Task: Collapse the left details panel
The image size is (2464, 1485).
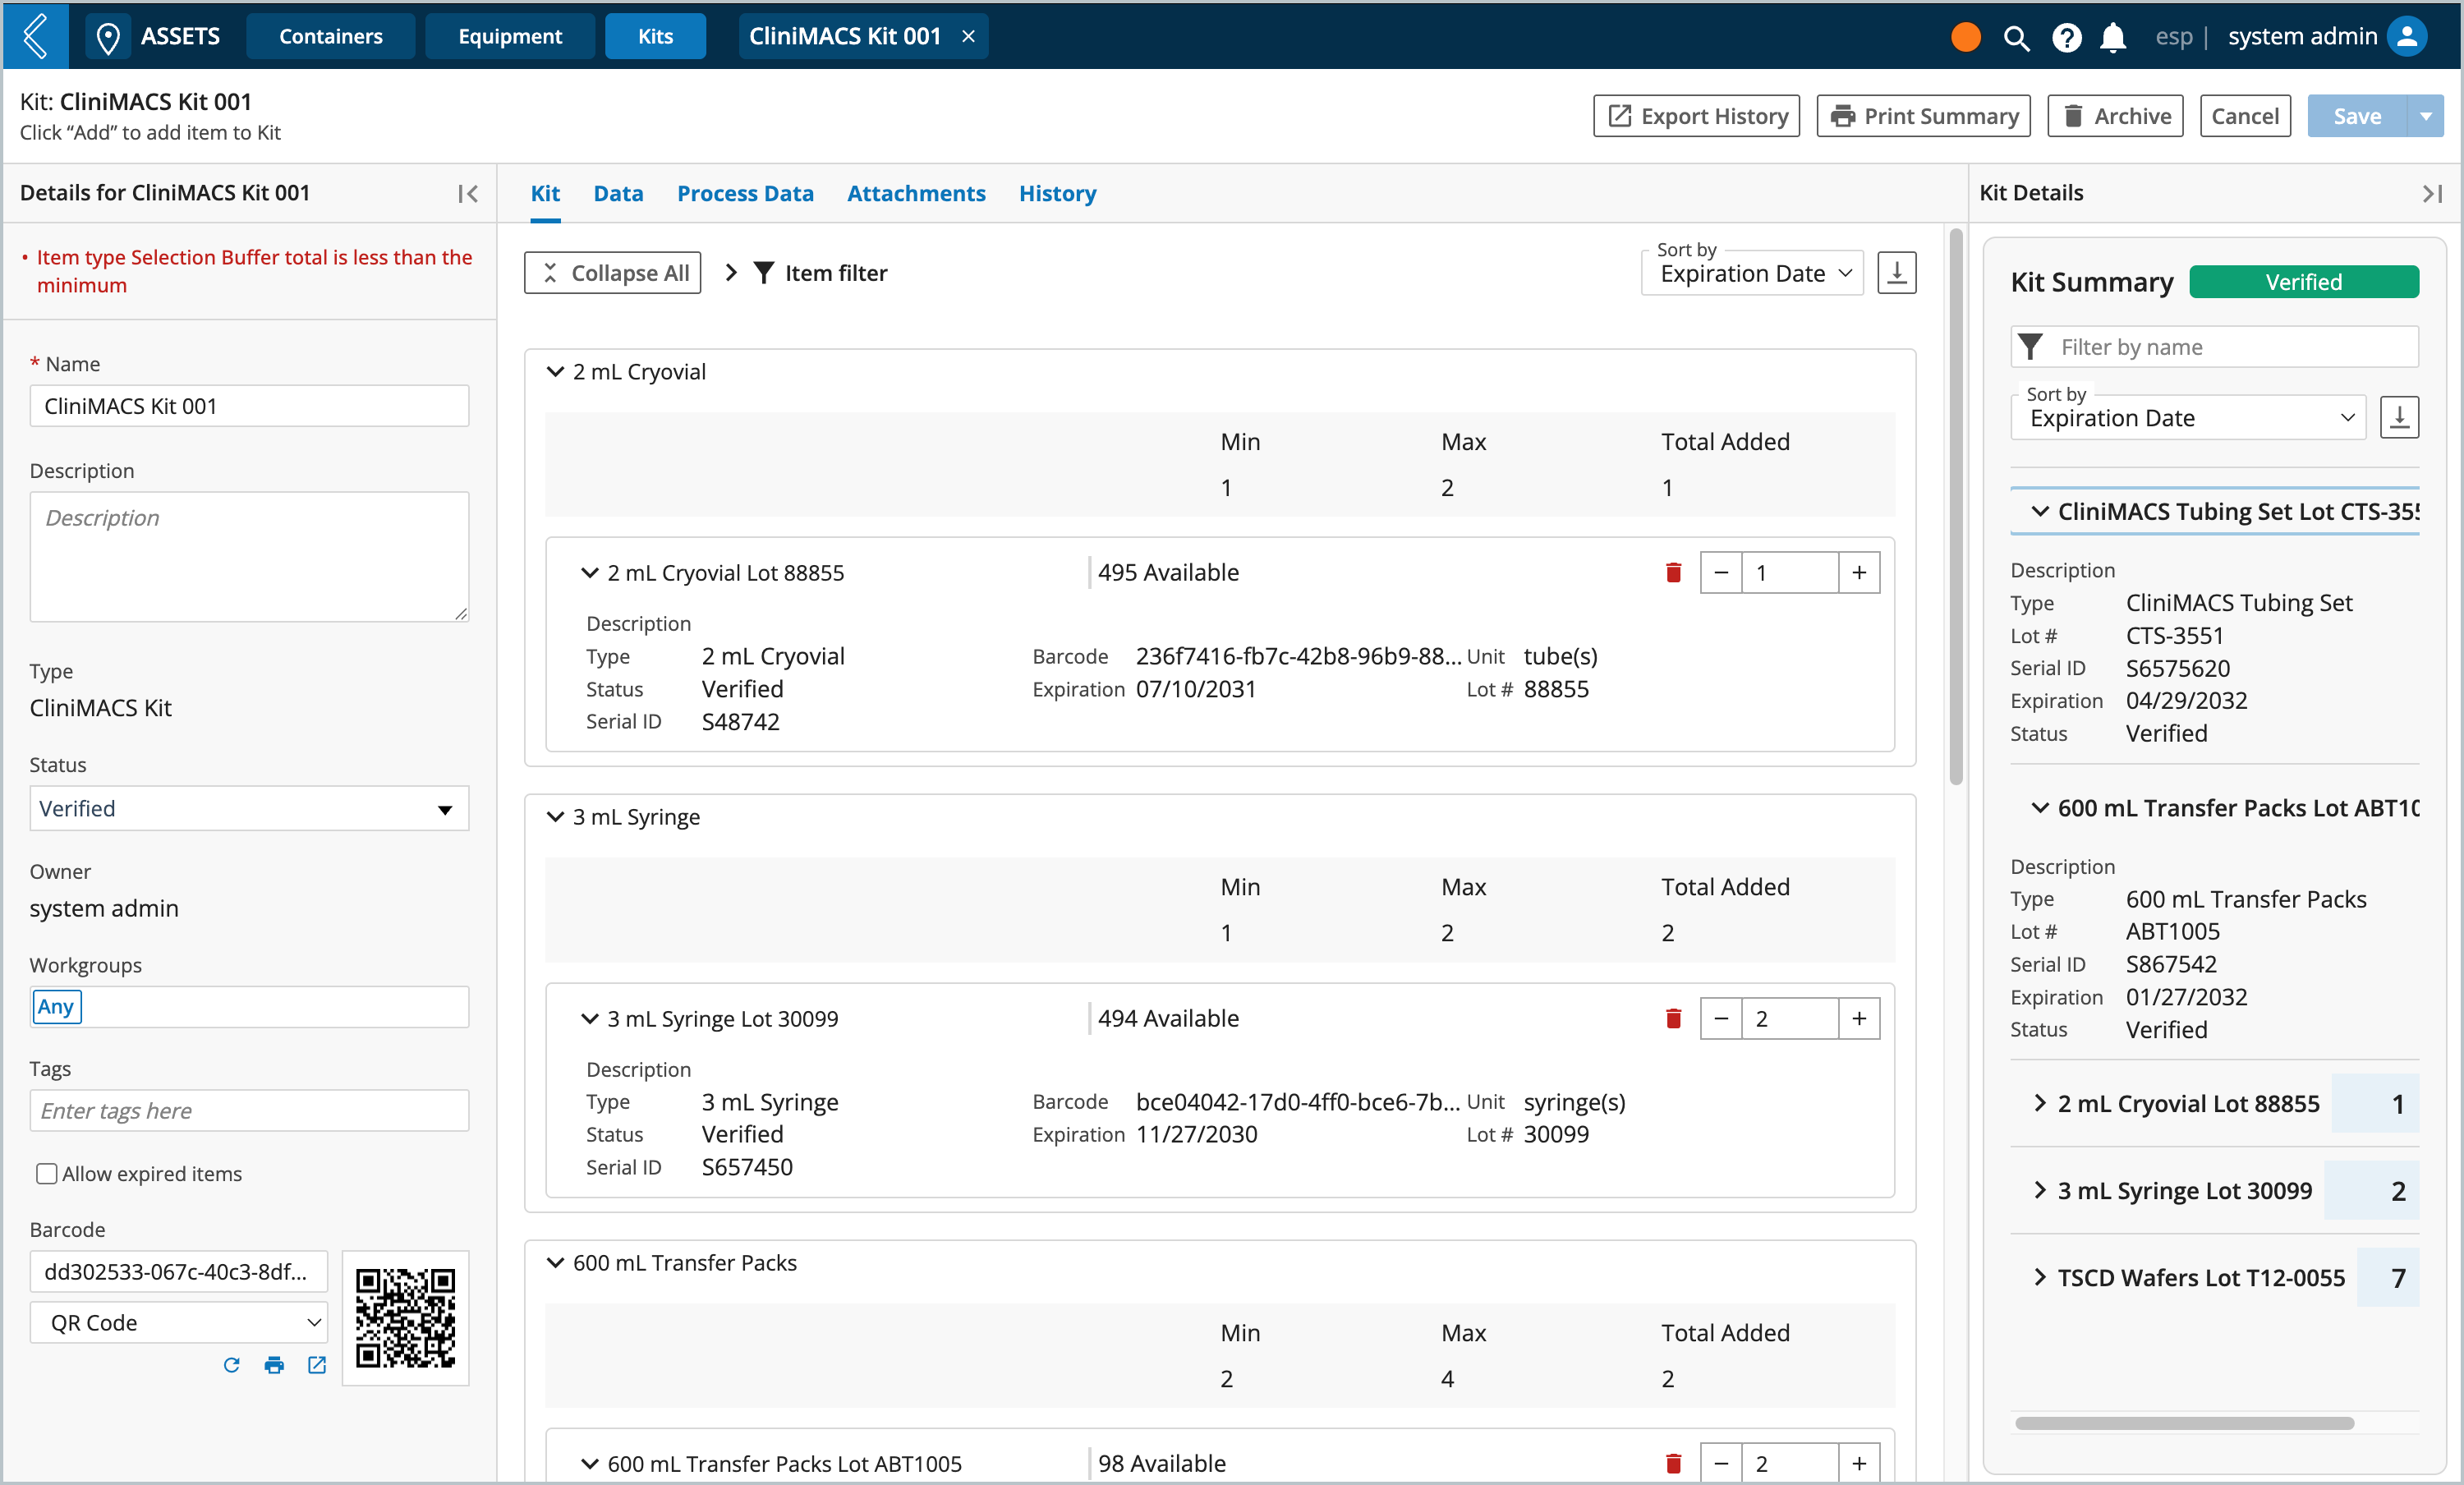Action: 468,194
